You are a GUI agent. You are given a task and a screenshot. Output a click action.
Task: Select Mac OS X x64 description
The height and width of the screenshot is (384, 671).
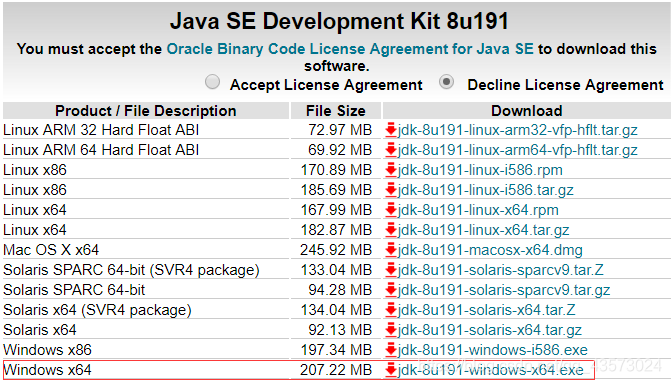click(51, 250)
